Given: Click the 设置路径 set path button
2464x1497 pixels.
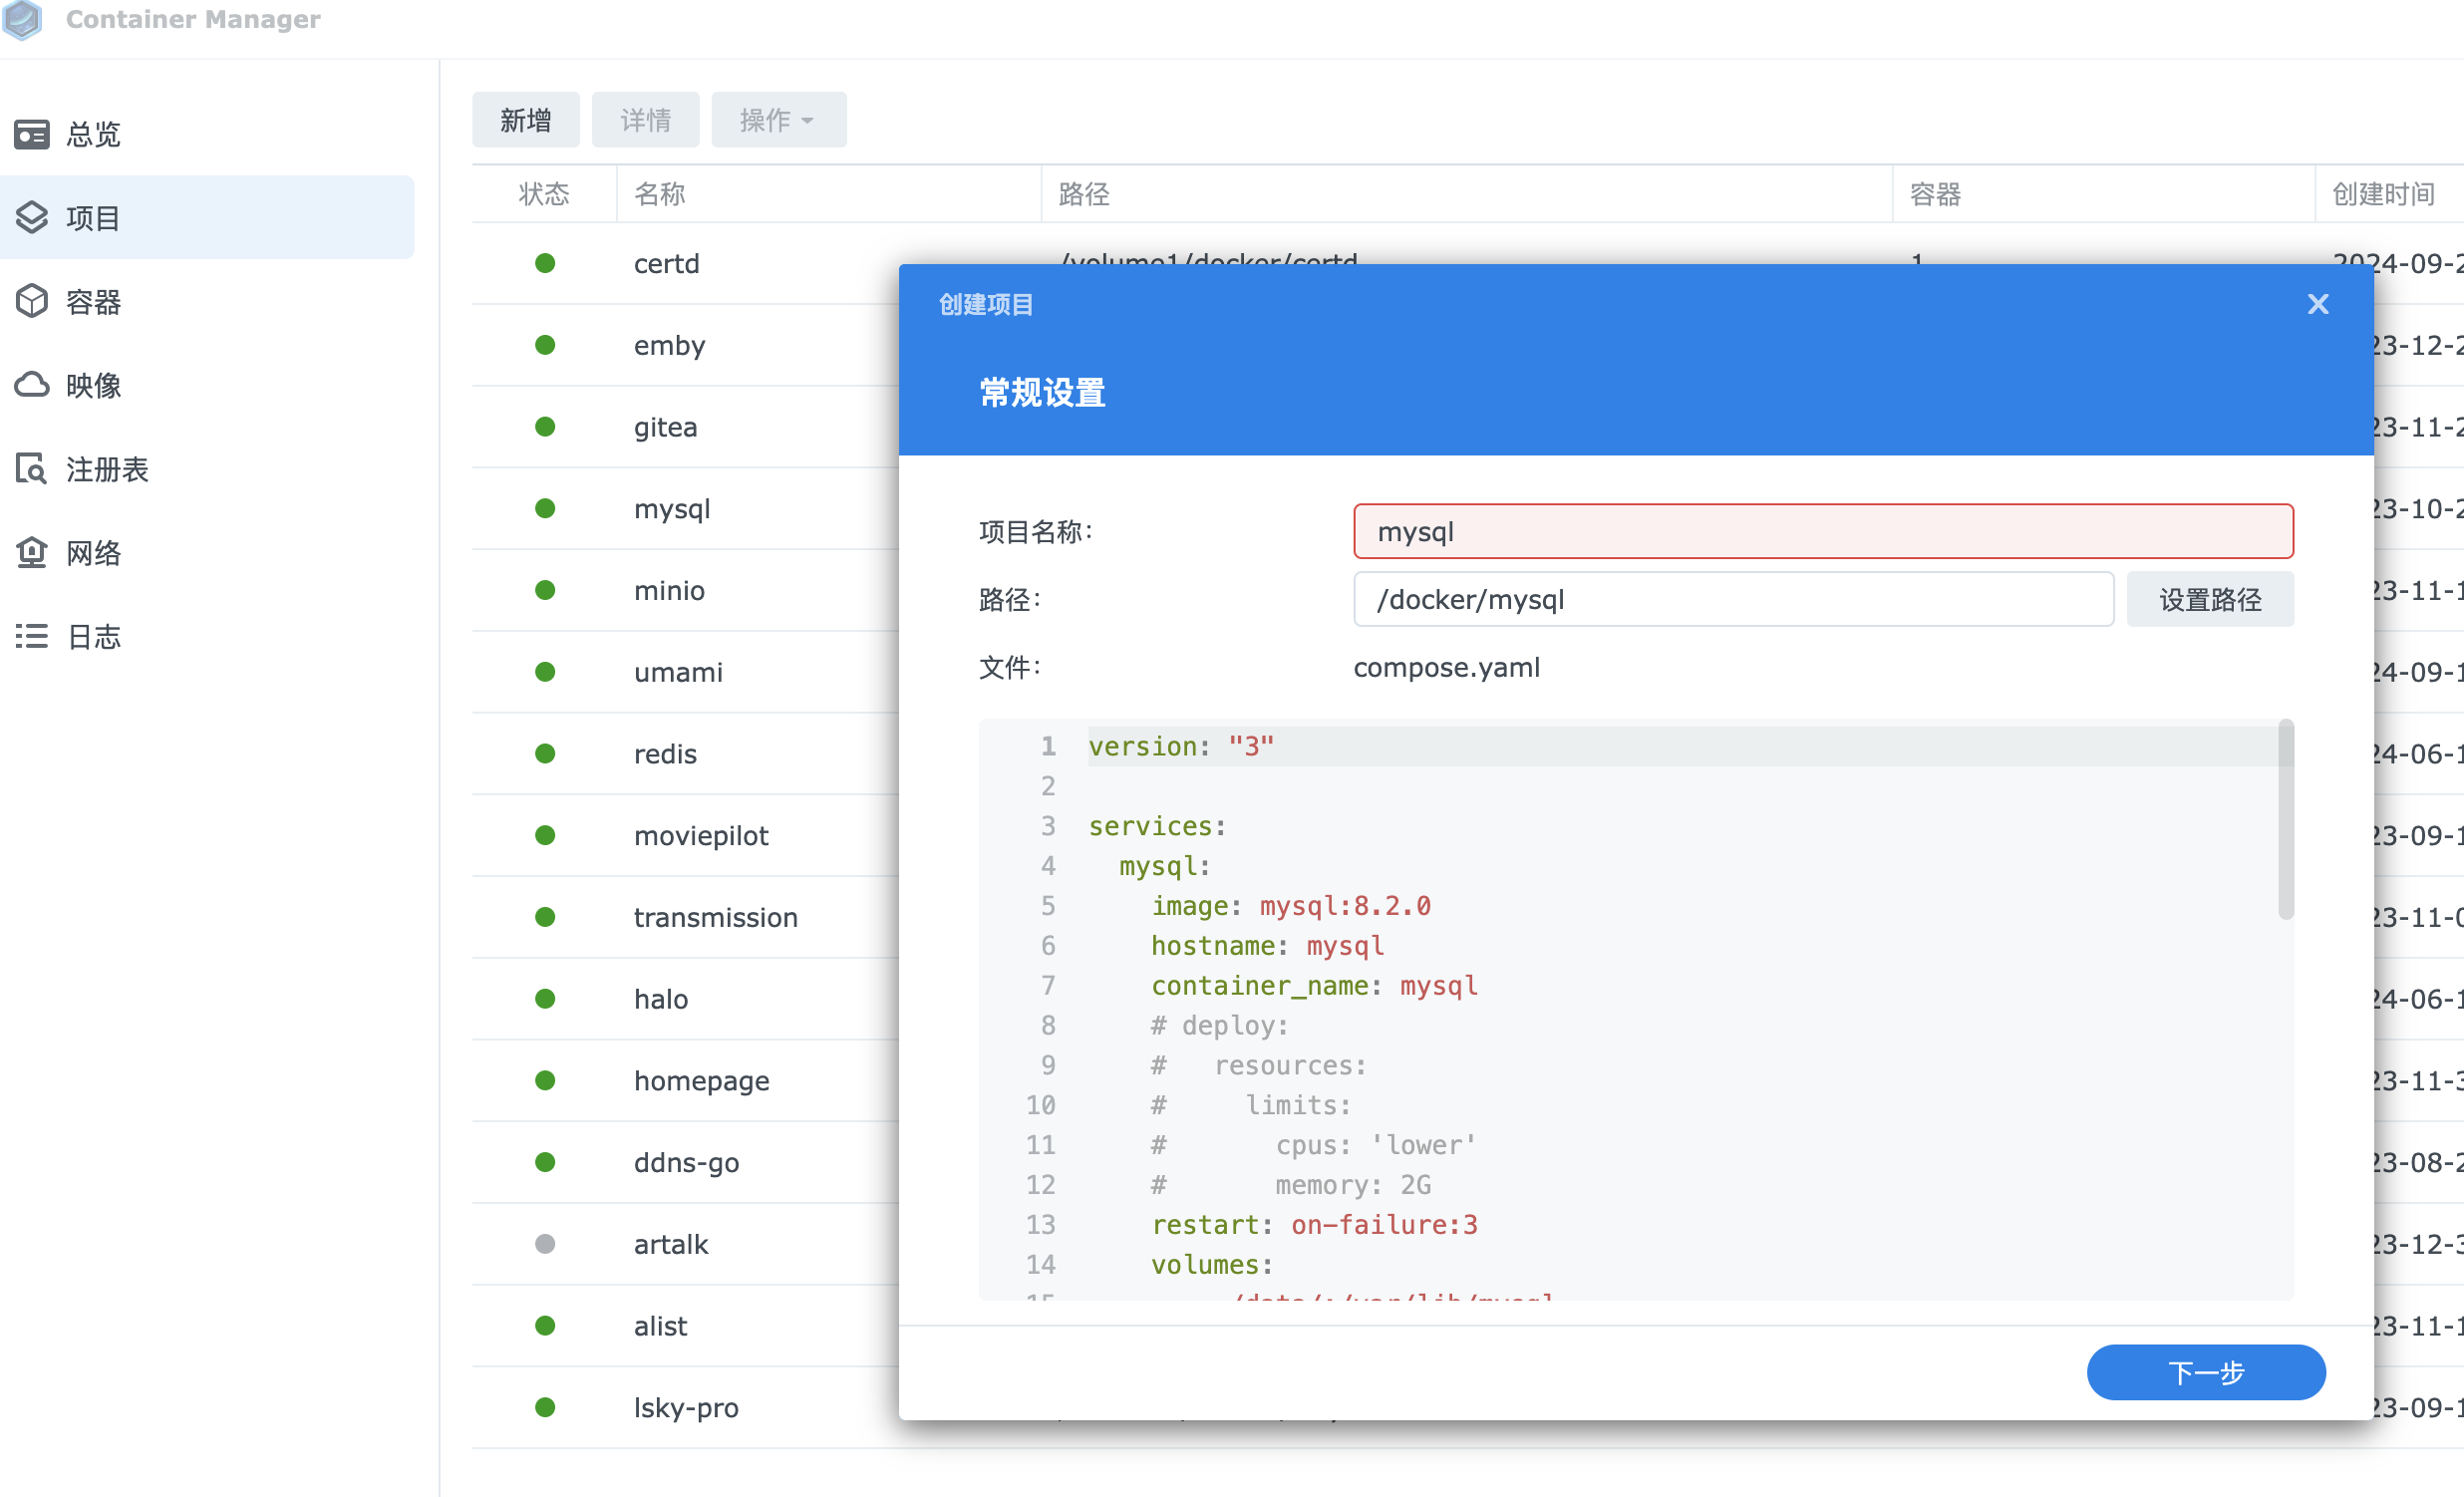Looking at the screenshot, I should (x=2209, y=599).
